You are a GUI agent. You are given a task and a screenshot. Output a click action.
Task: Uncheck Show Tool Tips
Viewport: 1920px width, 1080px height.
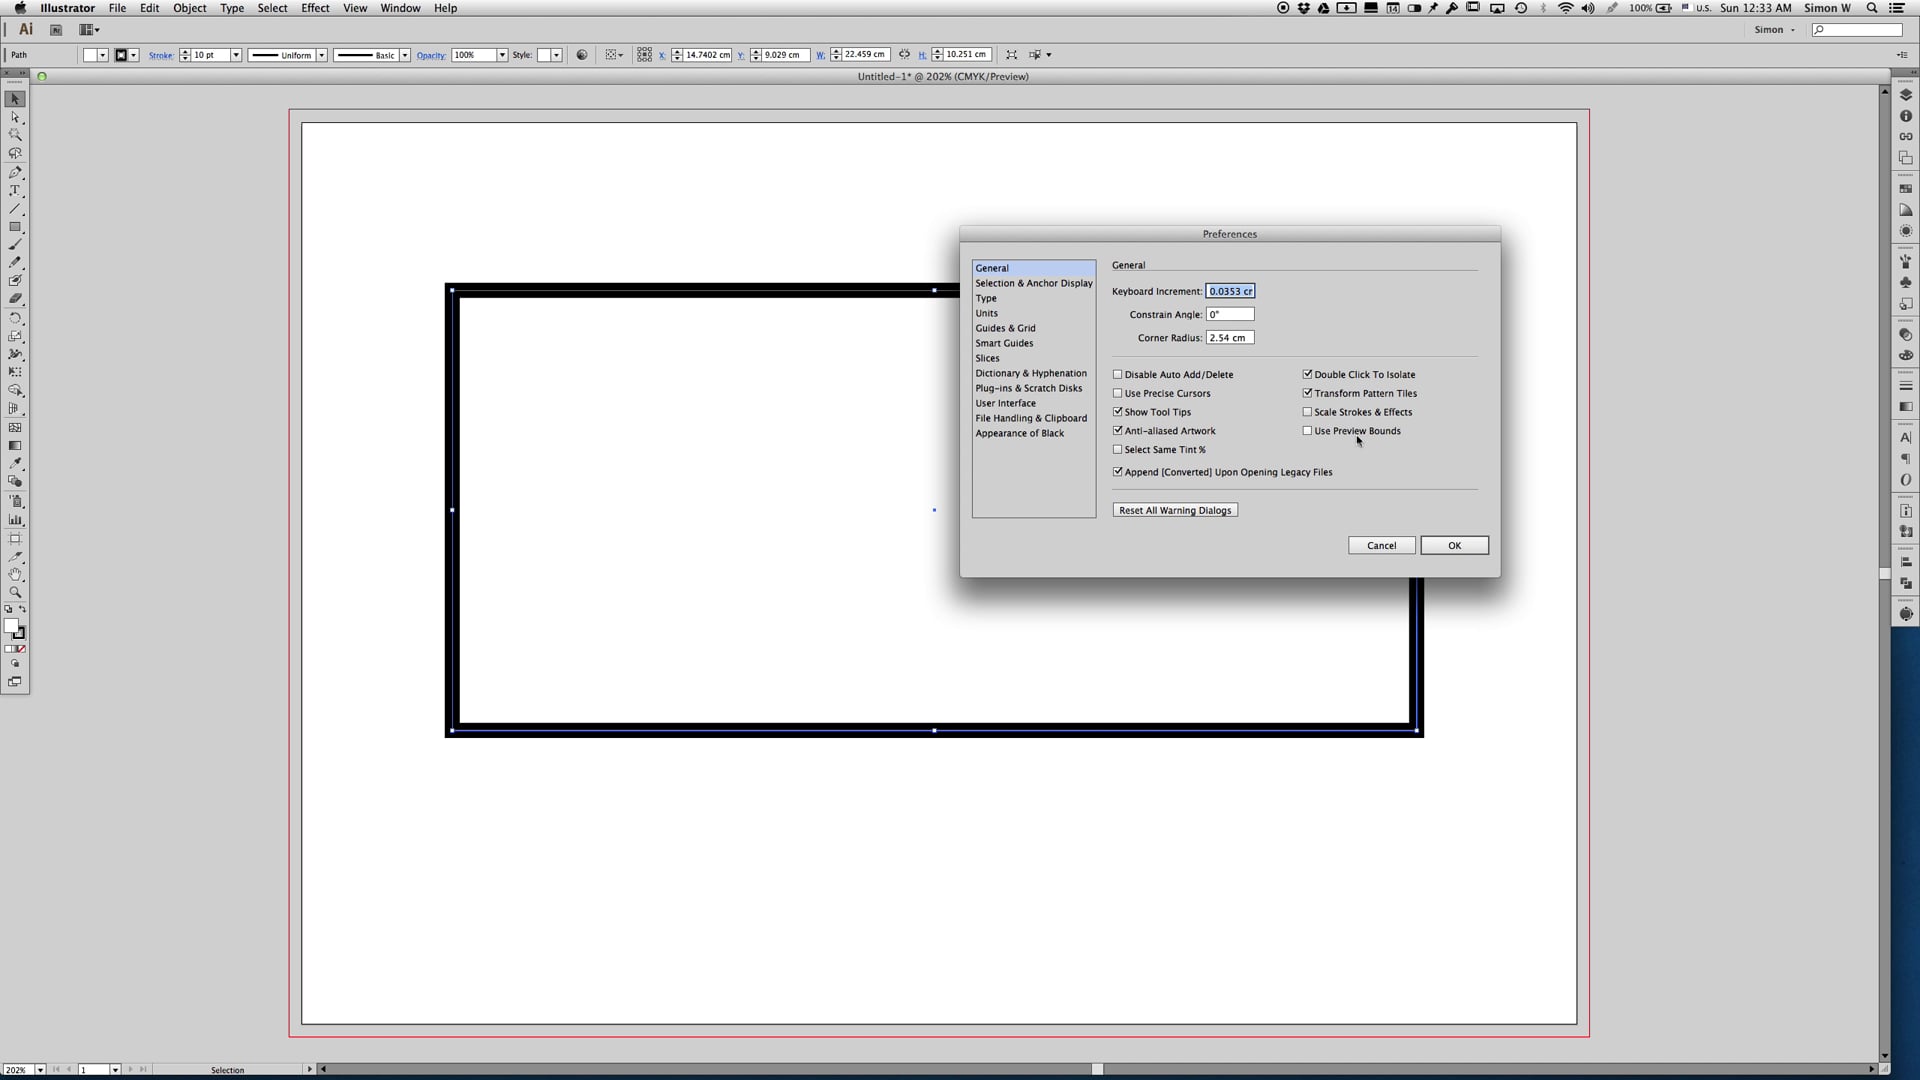(x=1117, y=411)
